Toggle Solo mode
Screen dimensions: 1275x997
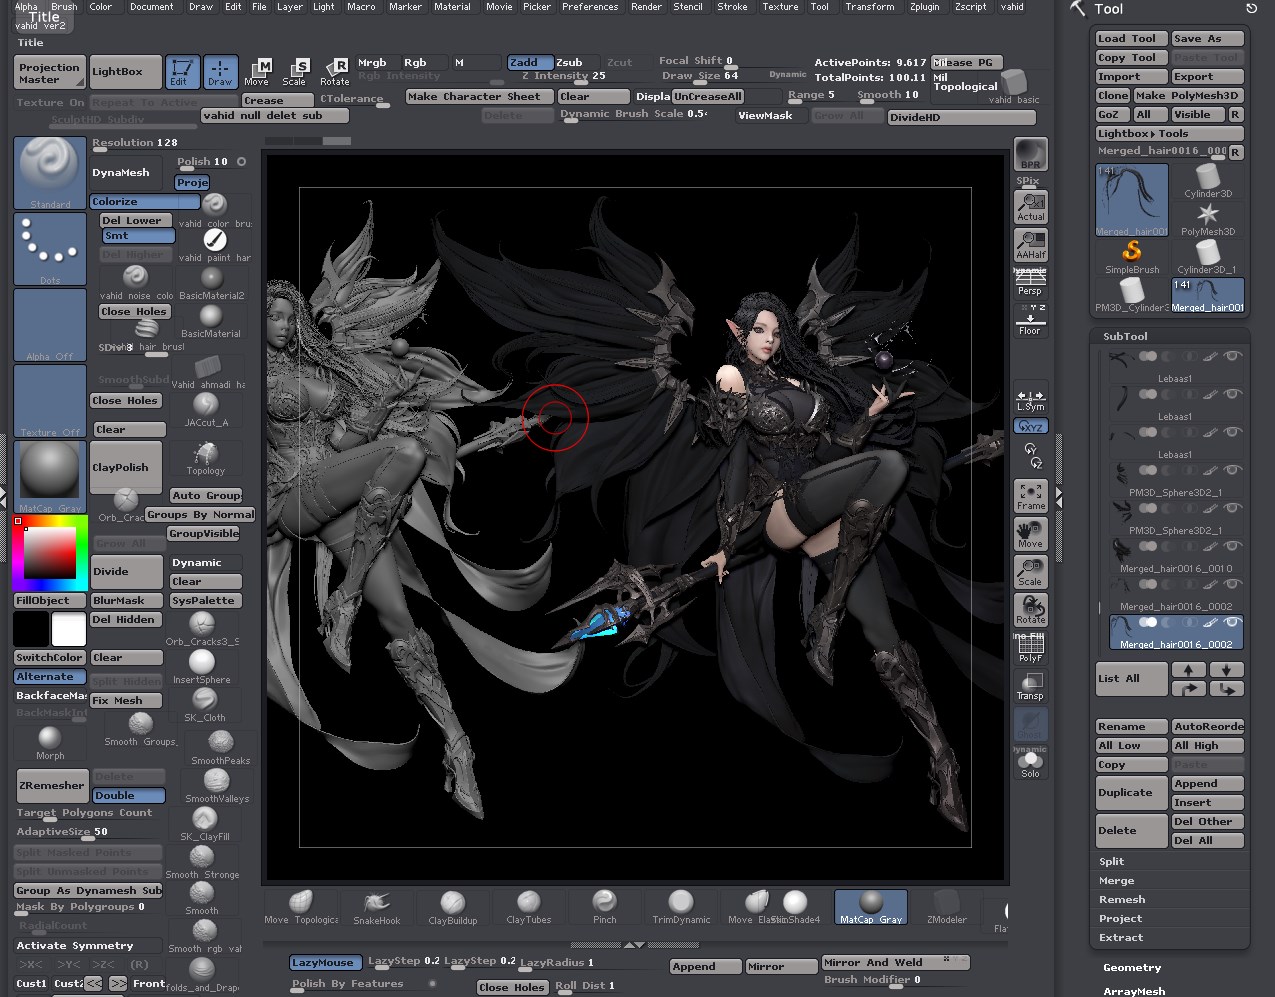tap(1031, 764)
